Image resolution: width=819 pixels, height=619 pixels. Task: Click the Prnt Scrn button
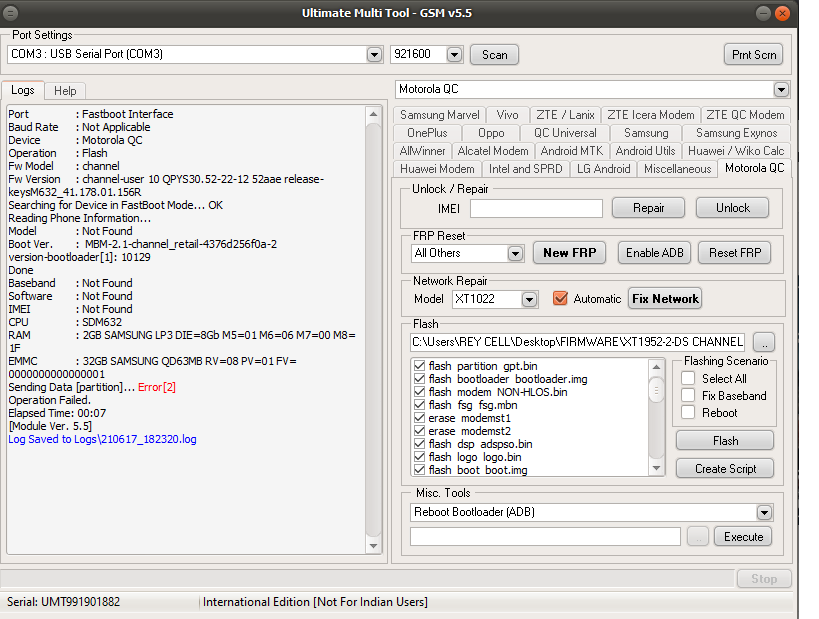[754, 55]
